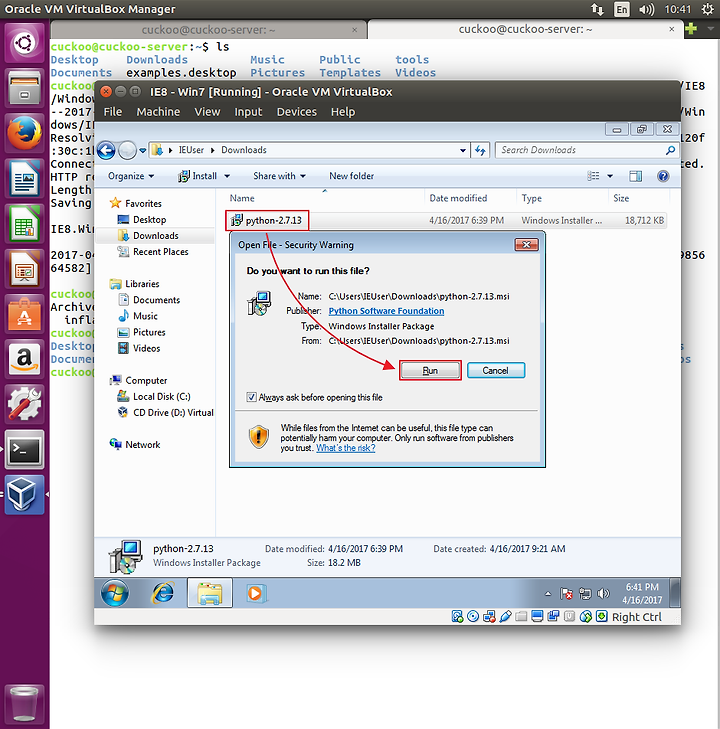Open the Trash in the launcher
Image resolution: width=720 pixels, height=729 pixels.
pyautogui.click(x=24, y=703)
